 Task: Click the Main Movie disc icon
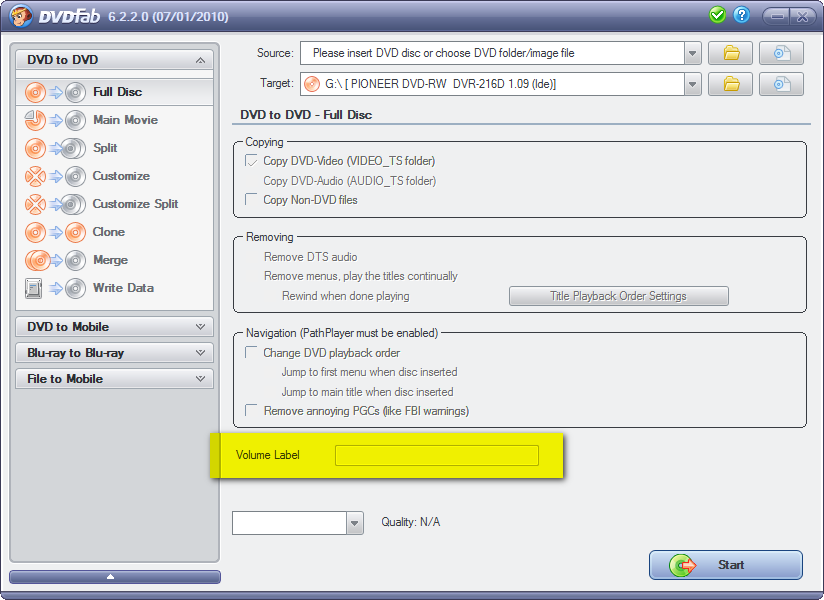click(55, 120)
